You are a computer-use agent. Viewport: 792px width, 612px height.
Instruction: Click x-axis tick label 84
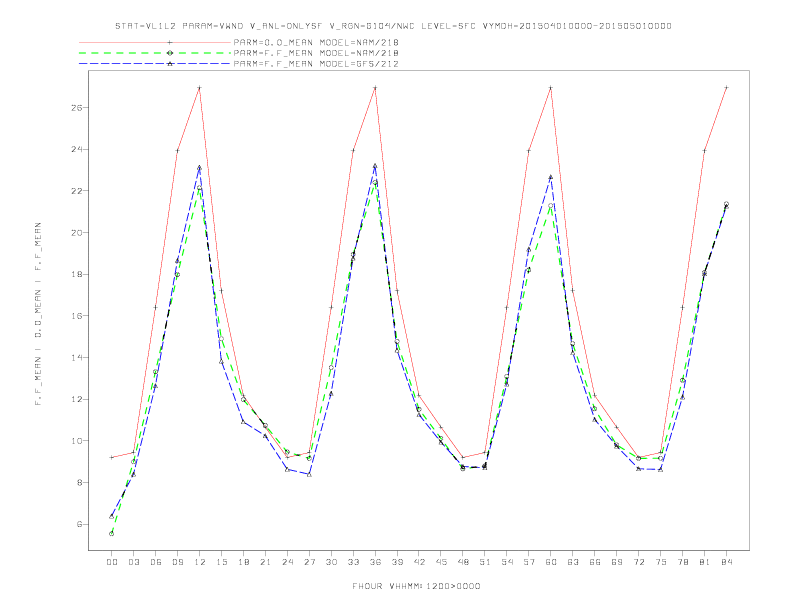pyautogui.click(x=726, y=562)
